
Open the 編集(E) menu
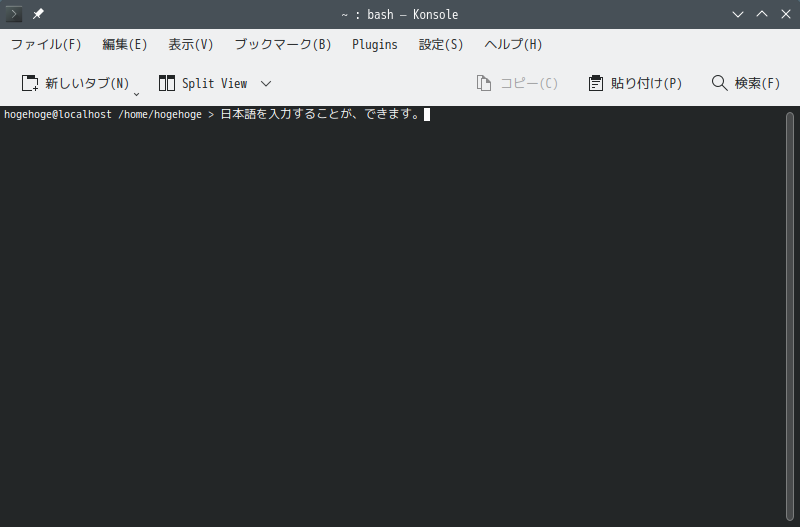tap(124, 44)
